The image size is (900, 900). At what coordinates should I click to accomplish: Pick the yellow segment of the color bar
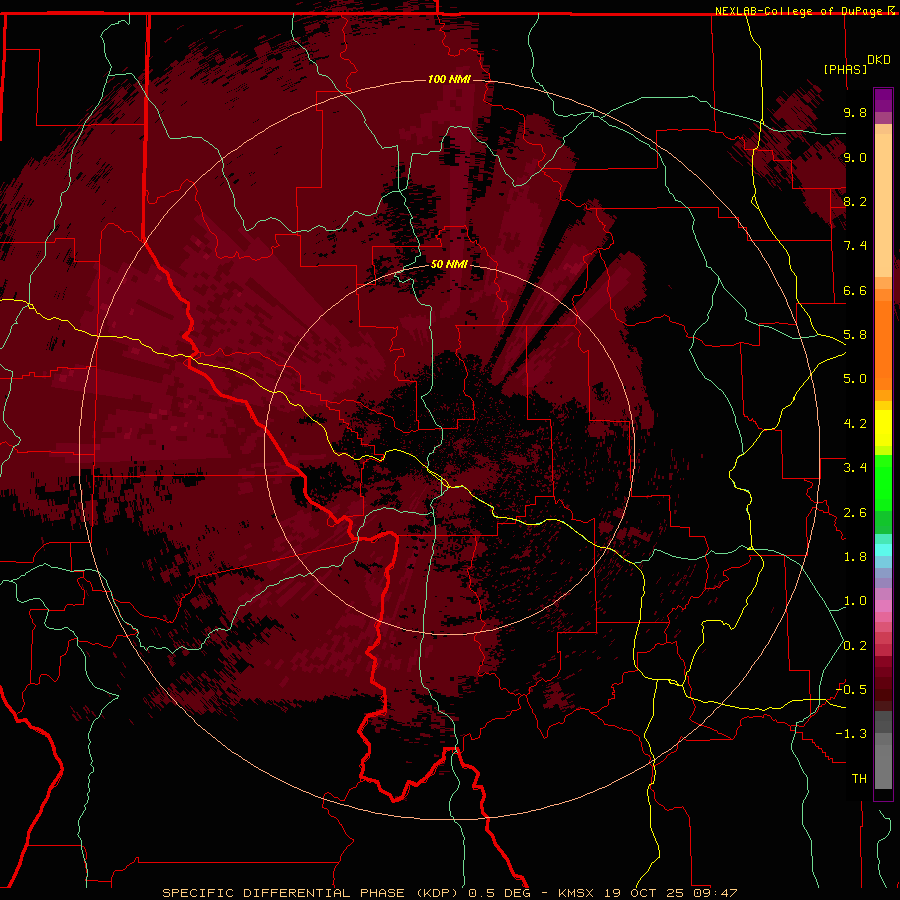tap(883, 428)
